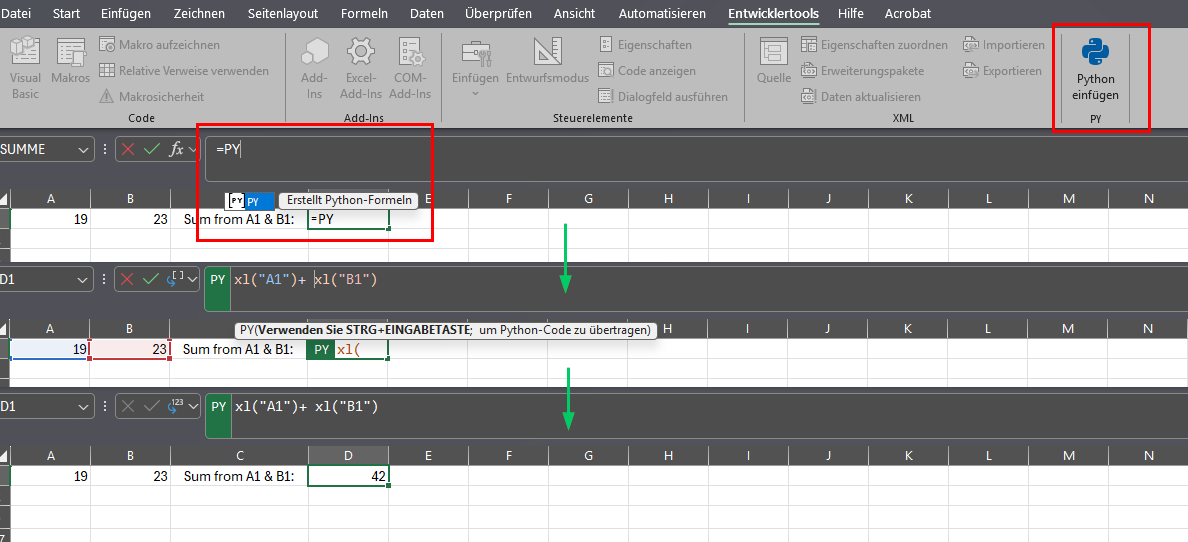Open the COM-Add-Ins dialog
Image resolution: width=1188 pixels, height=542 pixels.
coord(410,68)
